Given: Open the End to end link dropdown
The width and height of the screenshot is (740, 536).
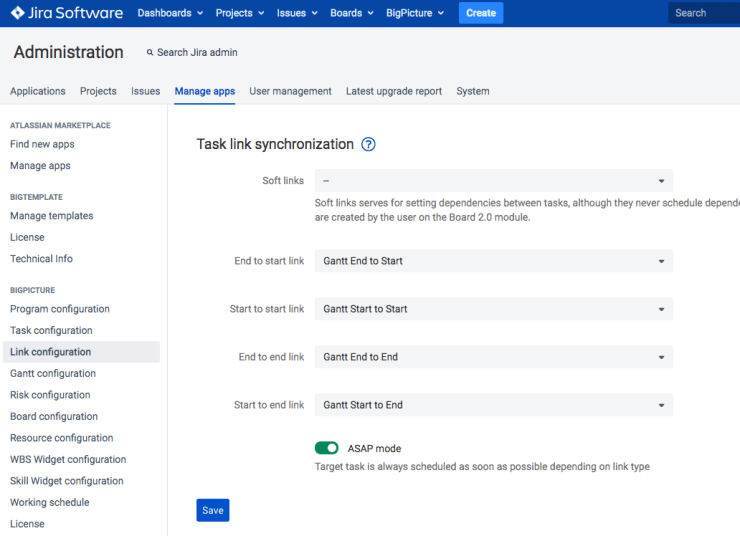Looking at the screenshot, I should (493, 357).
